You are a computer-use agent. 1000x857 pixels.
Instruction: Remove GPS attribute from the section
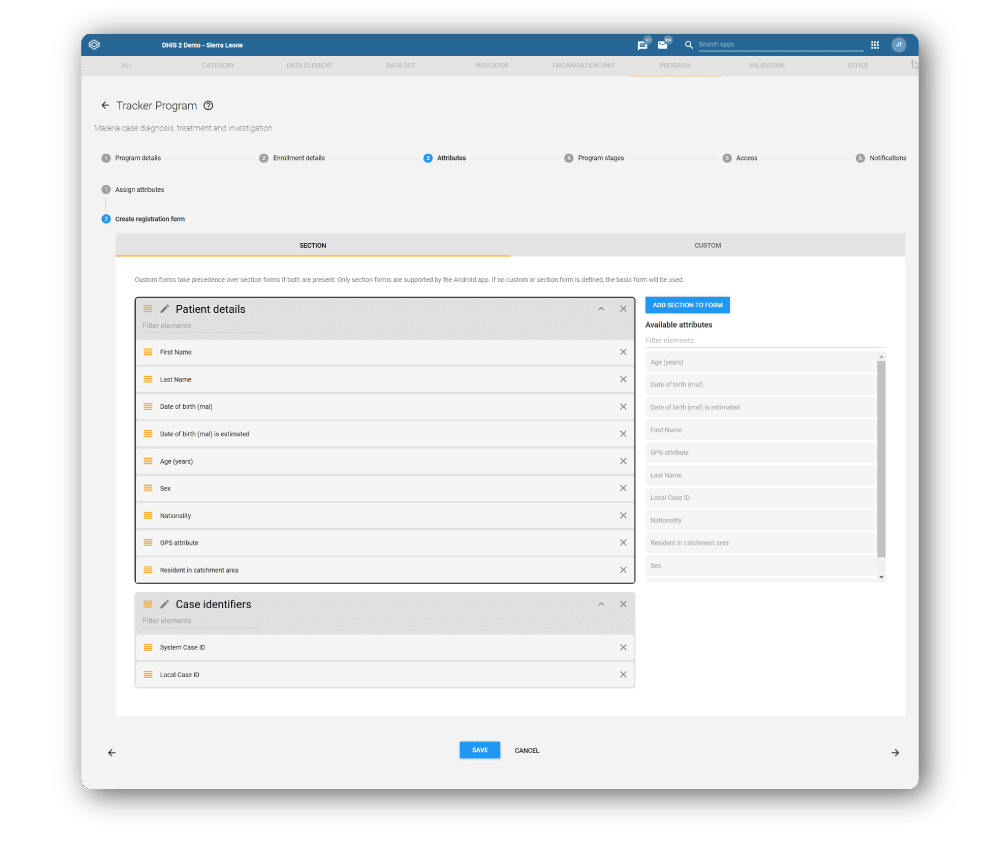click(x=623, y=543)
